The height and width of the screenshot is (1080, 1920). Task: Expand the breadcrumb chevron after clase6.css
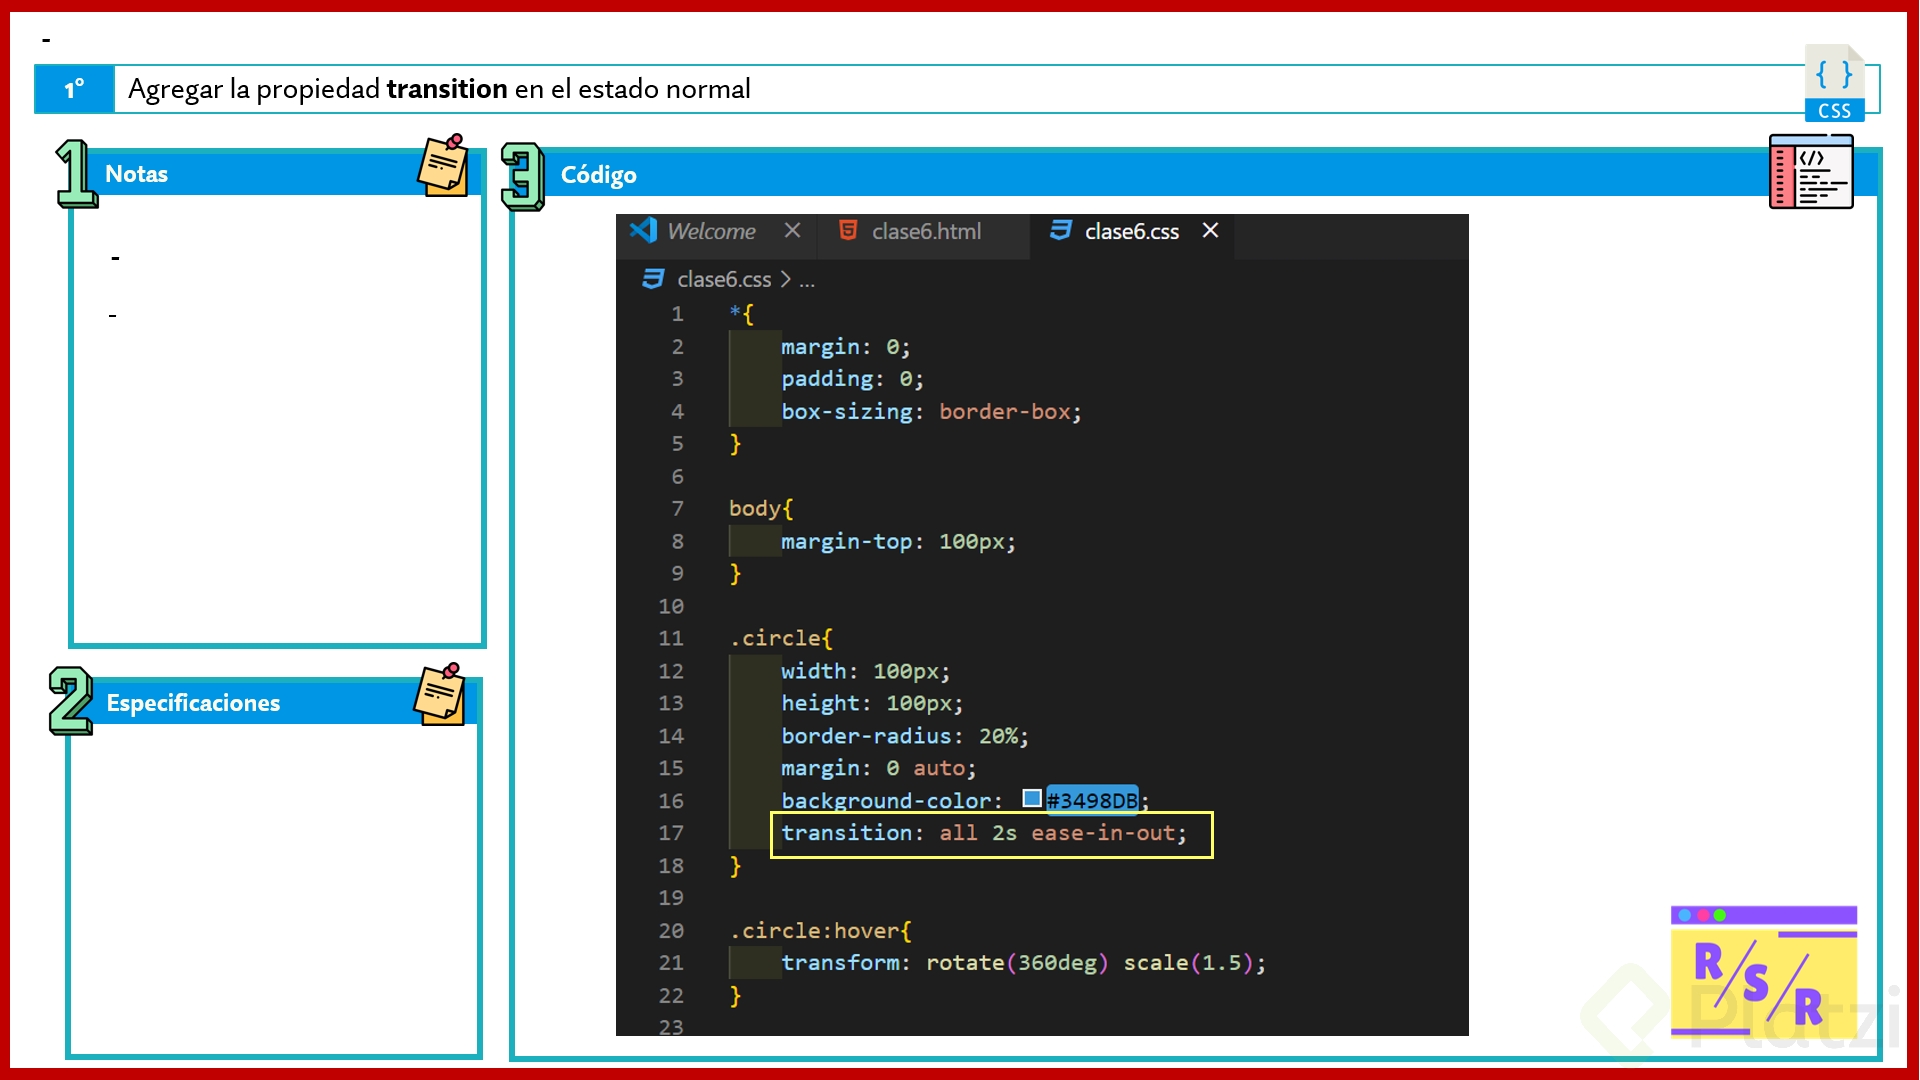pos(785,280)
